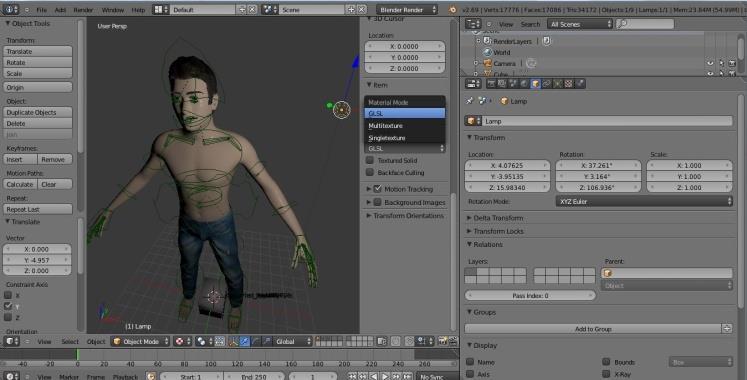This screenshot has width=747, height=380.
Task: Click the World globe icon in outliner
Action: click(x=487, y=52)
